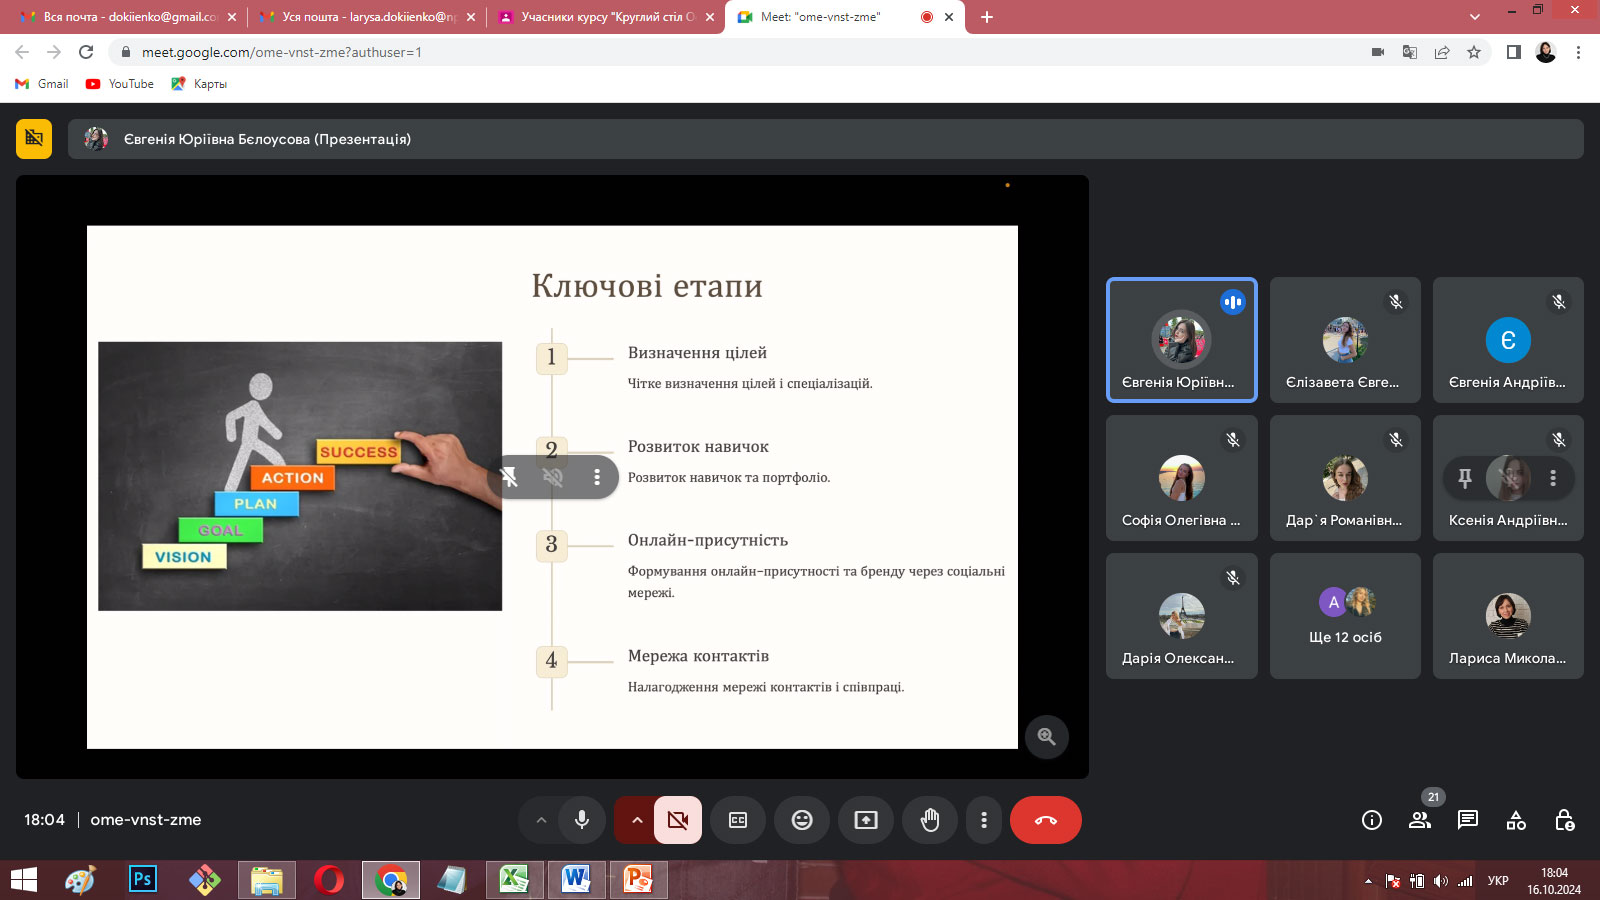
Task: Turn the camera back on
Action: point(678,820)
